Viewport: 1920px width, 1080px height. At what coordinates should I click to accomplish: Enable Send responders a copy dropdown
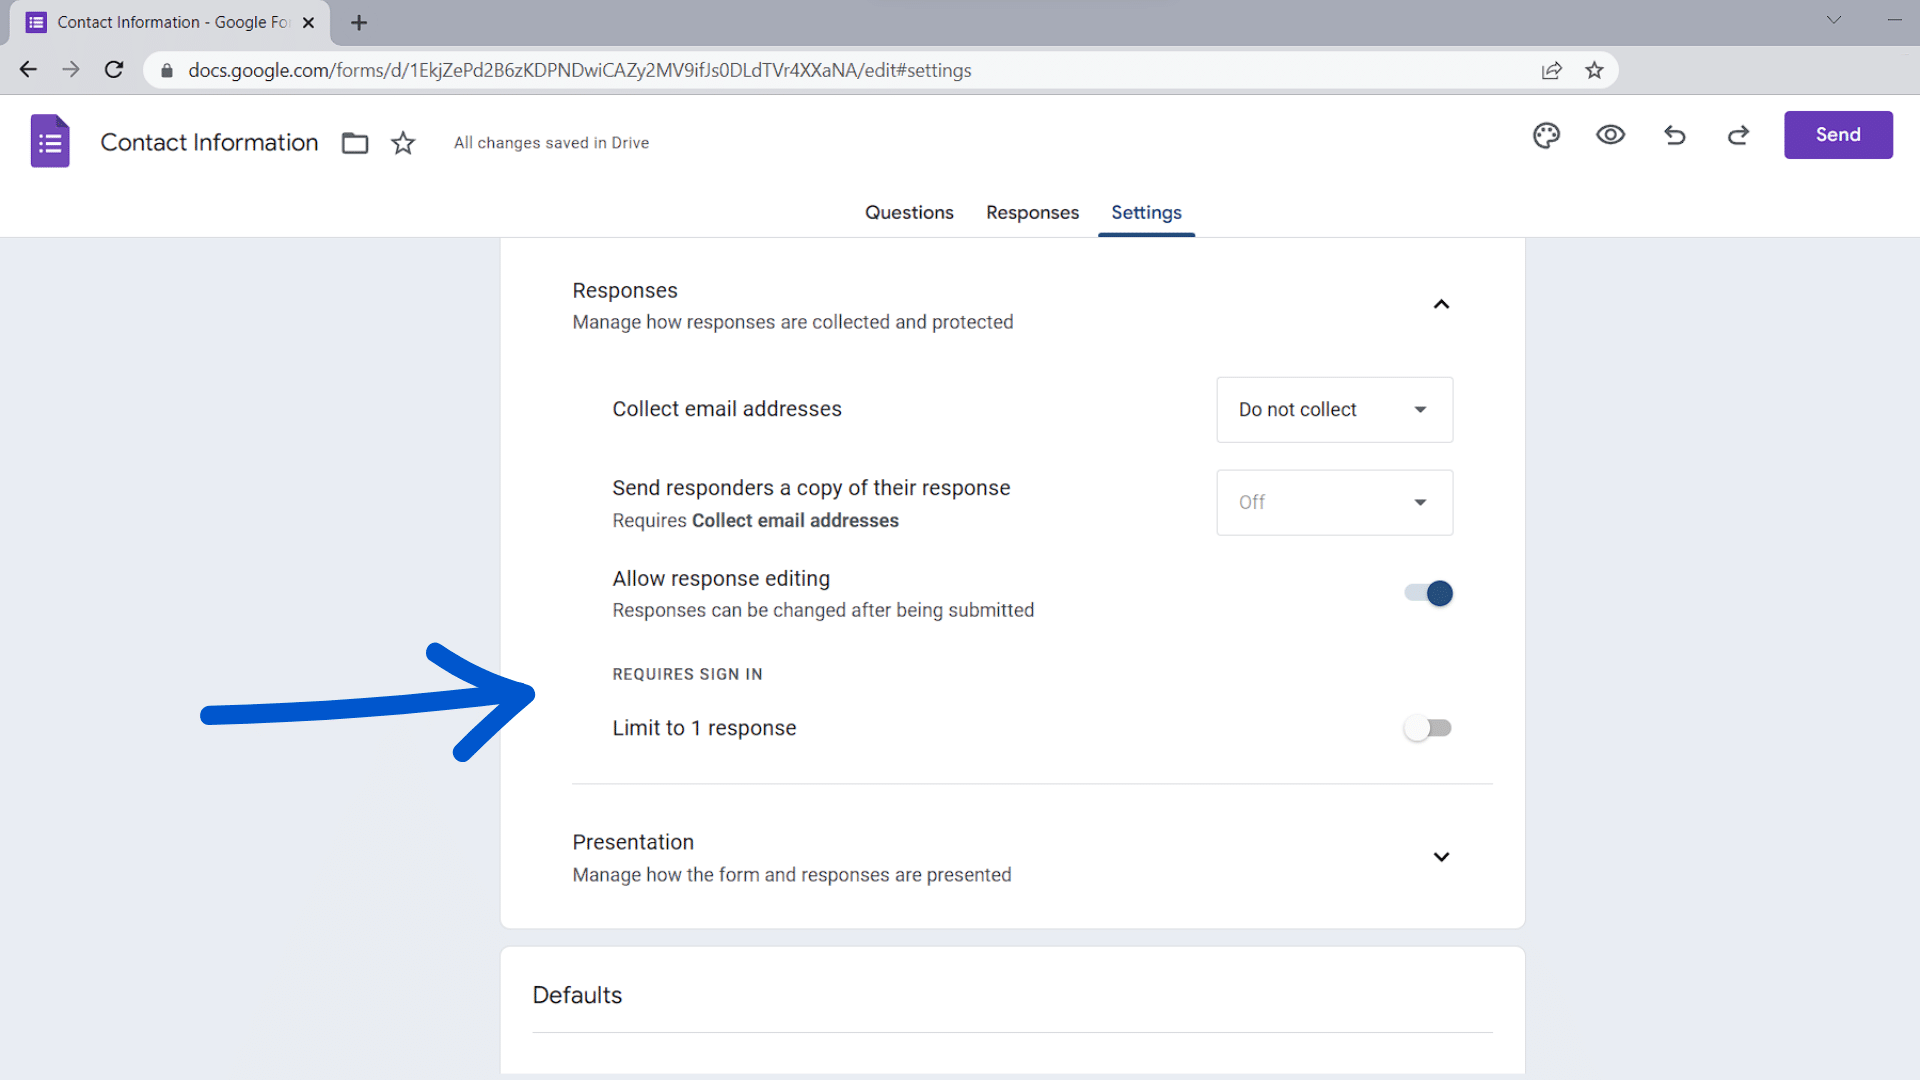pyautogui.click(x=1333, y=502)
